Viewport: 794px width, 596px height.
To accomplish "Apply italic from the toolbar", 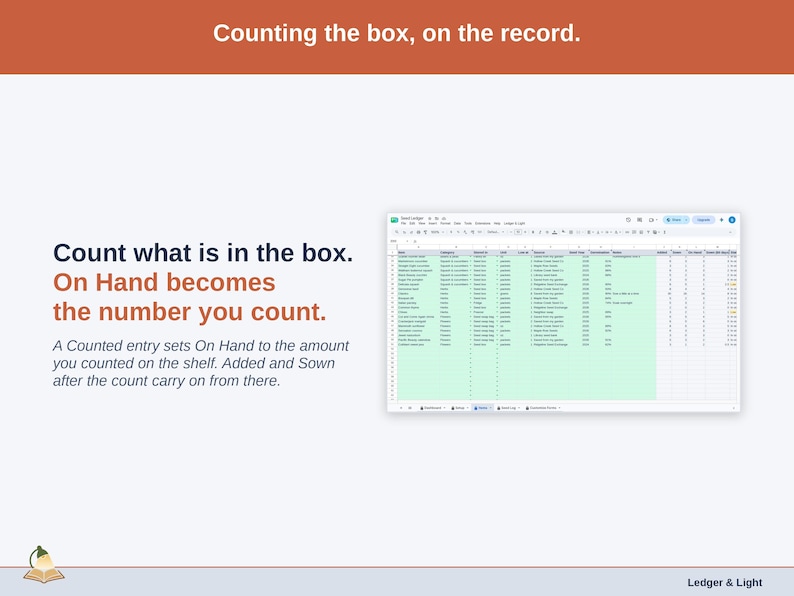I will tap(540, 232).
